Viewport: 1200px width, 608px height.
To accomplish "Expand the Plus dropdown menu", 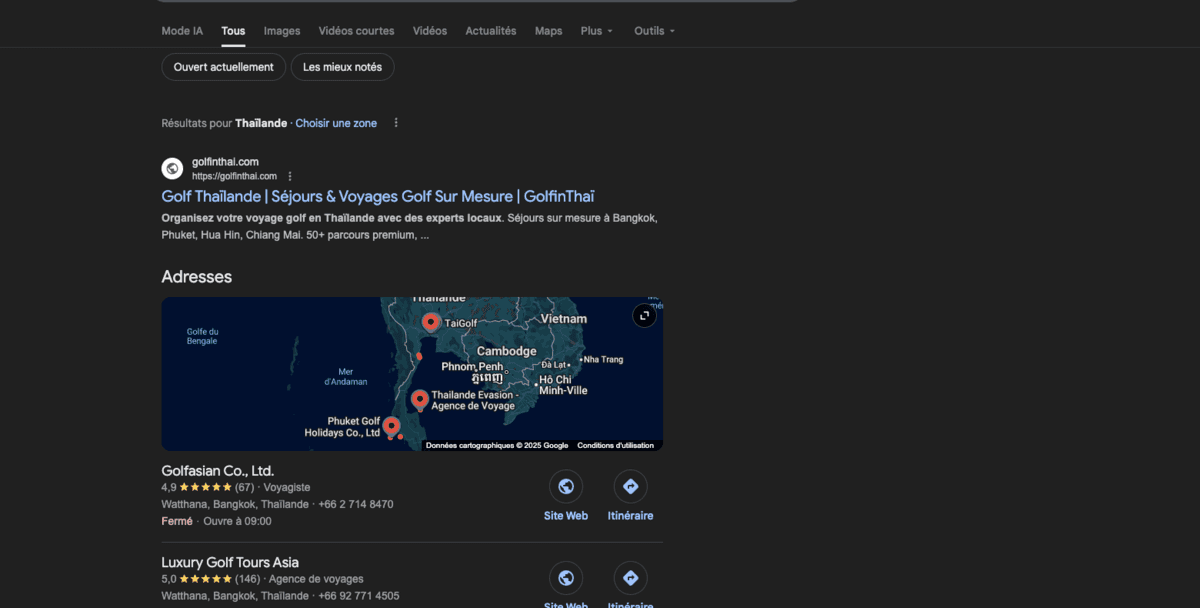I will click(597, 31).
